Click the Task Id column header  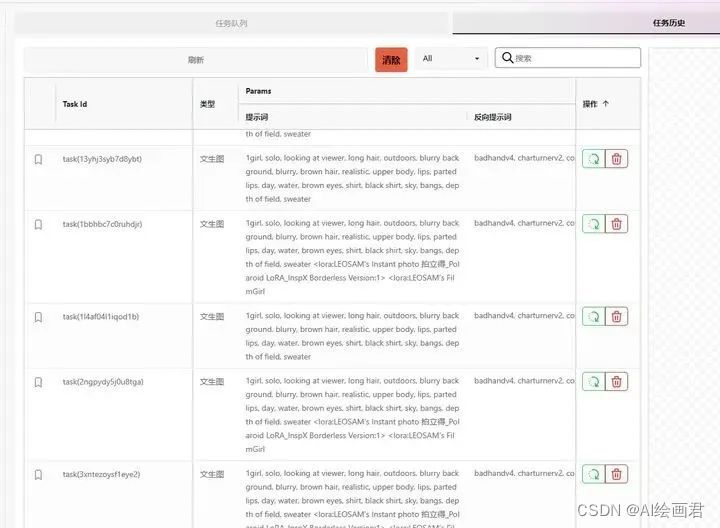pos(75,104)
